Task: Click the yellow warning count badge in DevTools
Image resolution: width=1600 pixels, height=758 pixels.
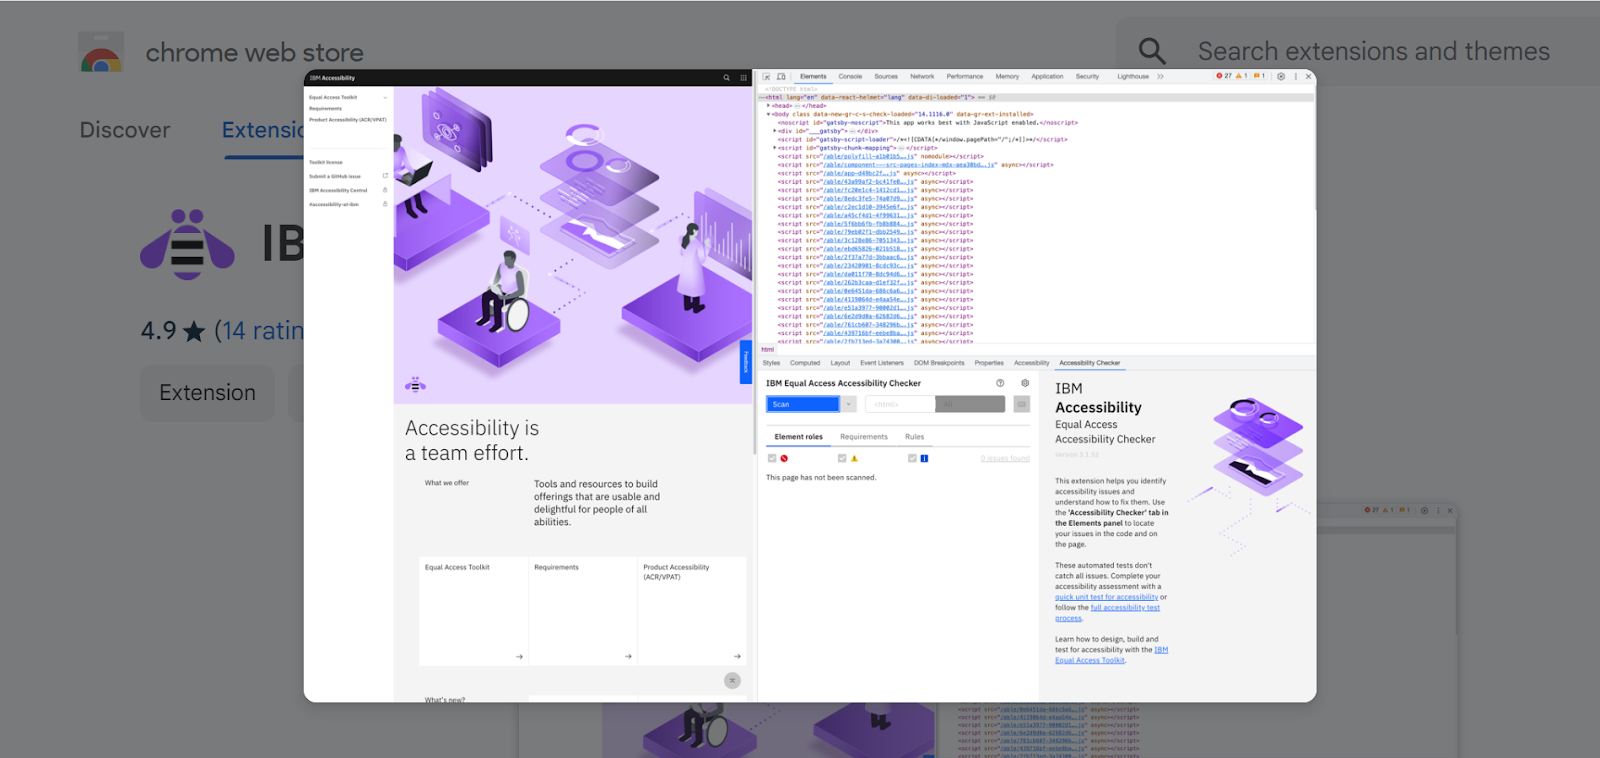Action: coord(1241,76)
